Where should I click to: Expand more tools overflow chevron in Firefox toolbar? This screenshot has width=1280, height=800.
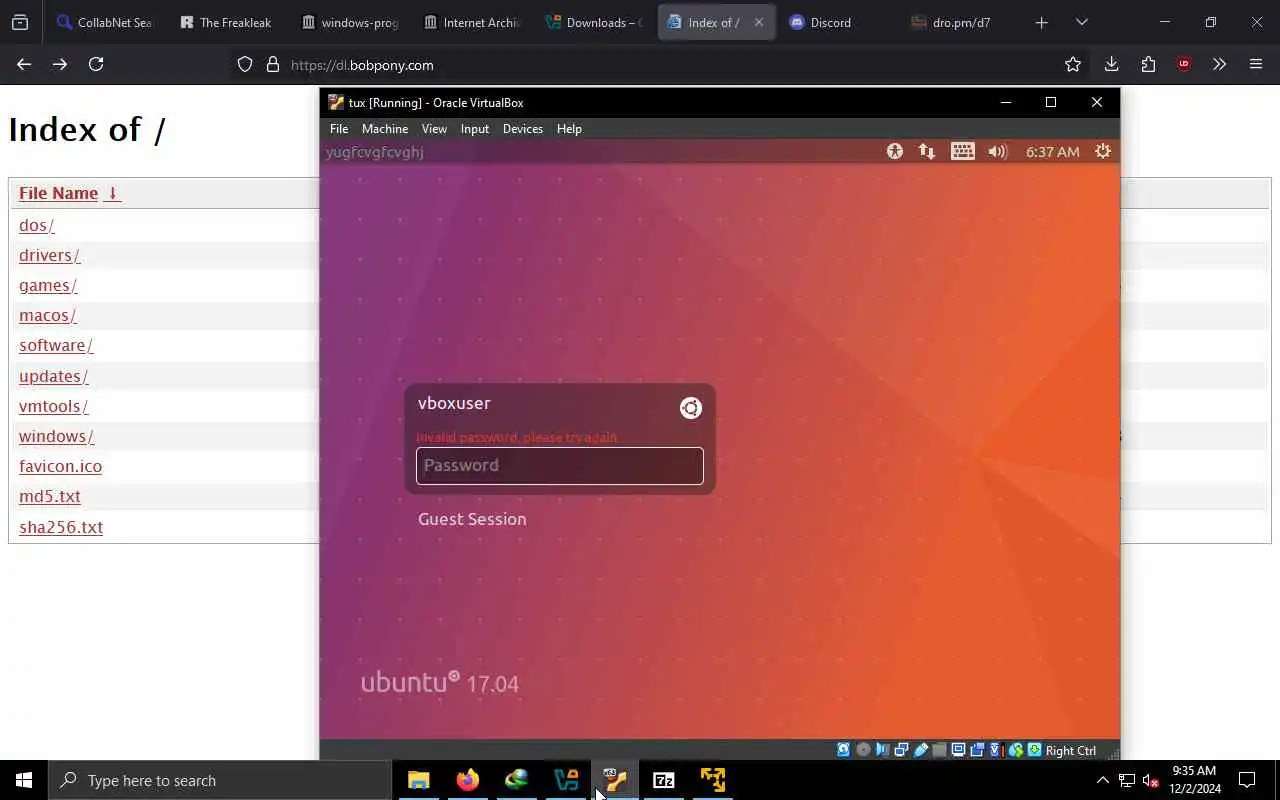pos(1219,64)
